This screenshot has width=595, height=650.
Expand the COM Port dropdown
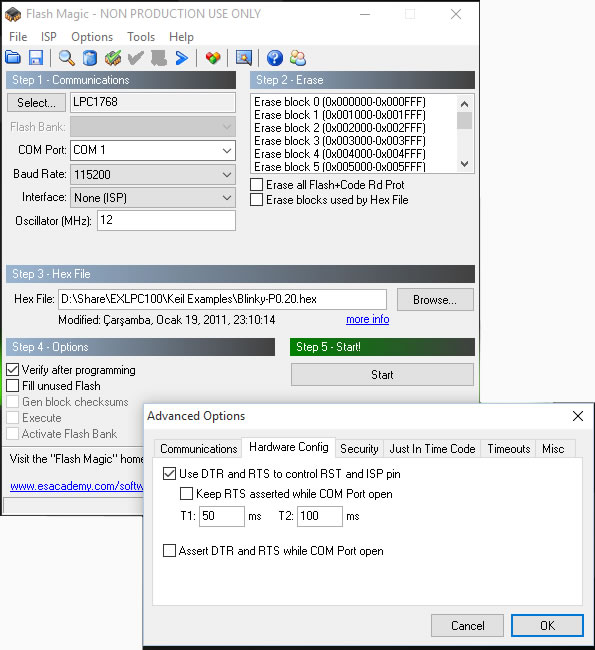pyautogui.click(x=227, y=150)
